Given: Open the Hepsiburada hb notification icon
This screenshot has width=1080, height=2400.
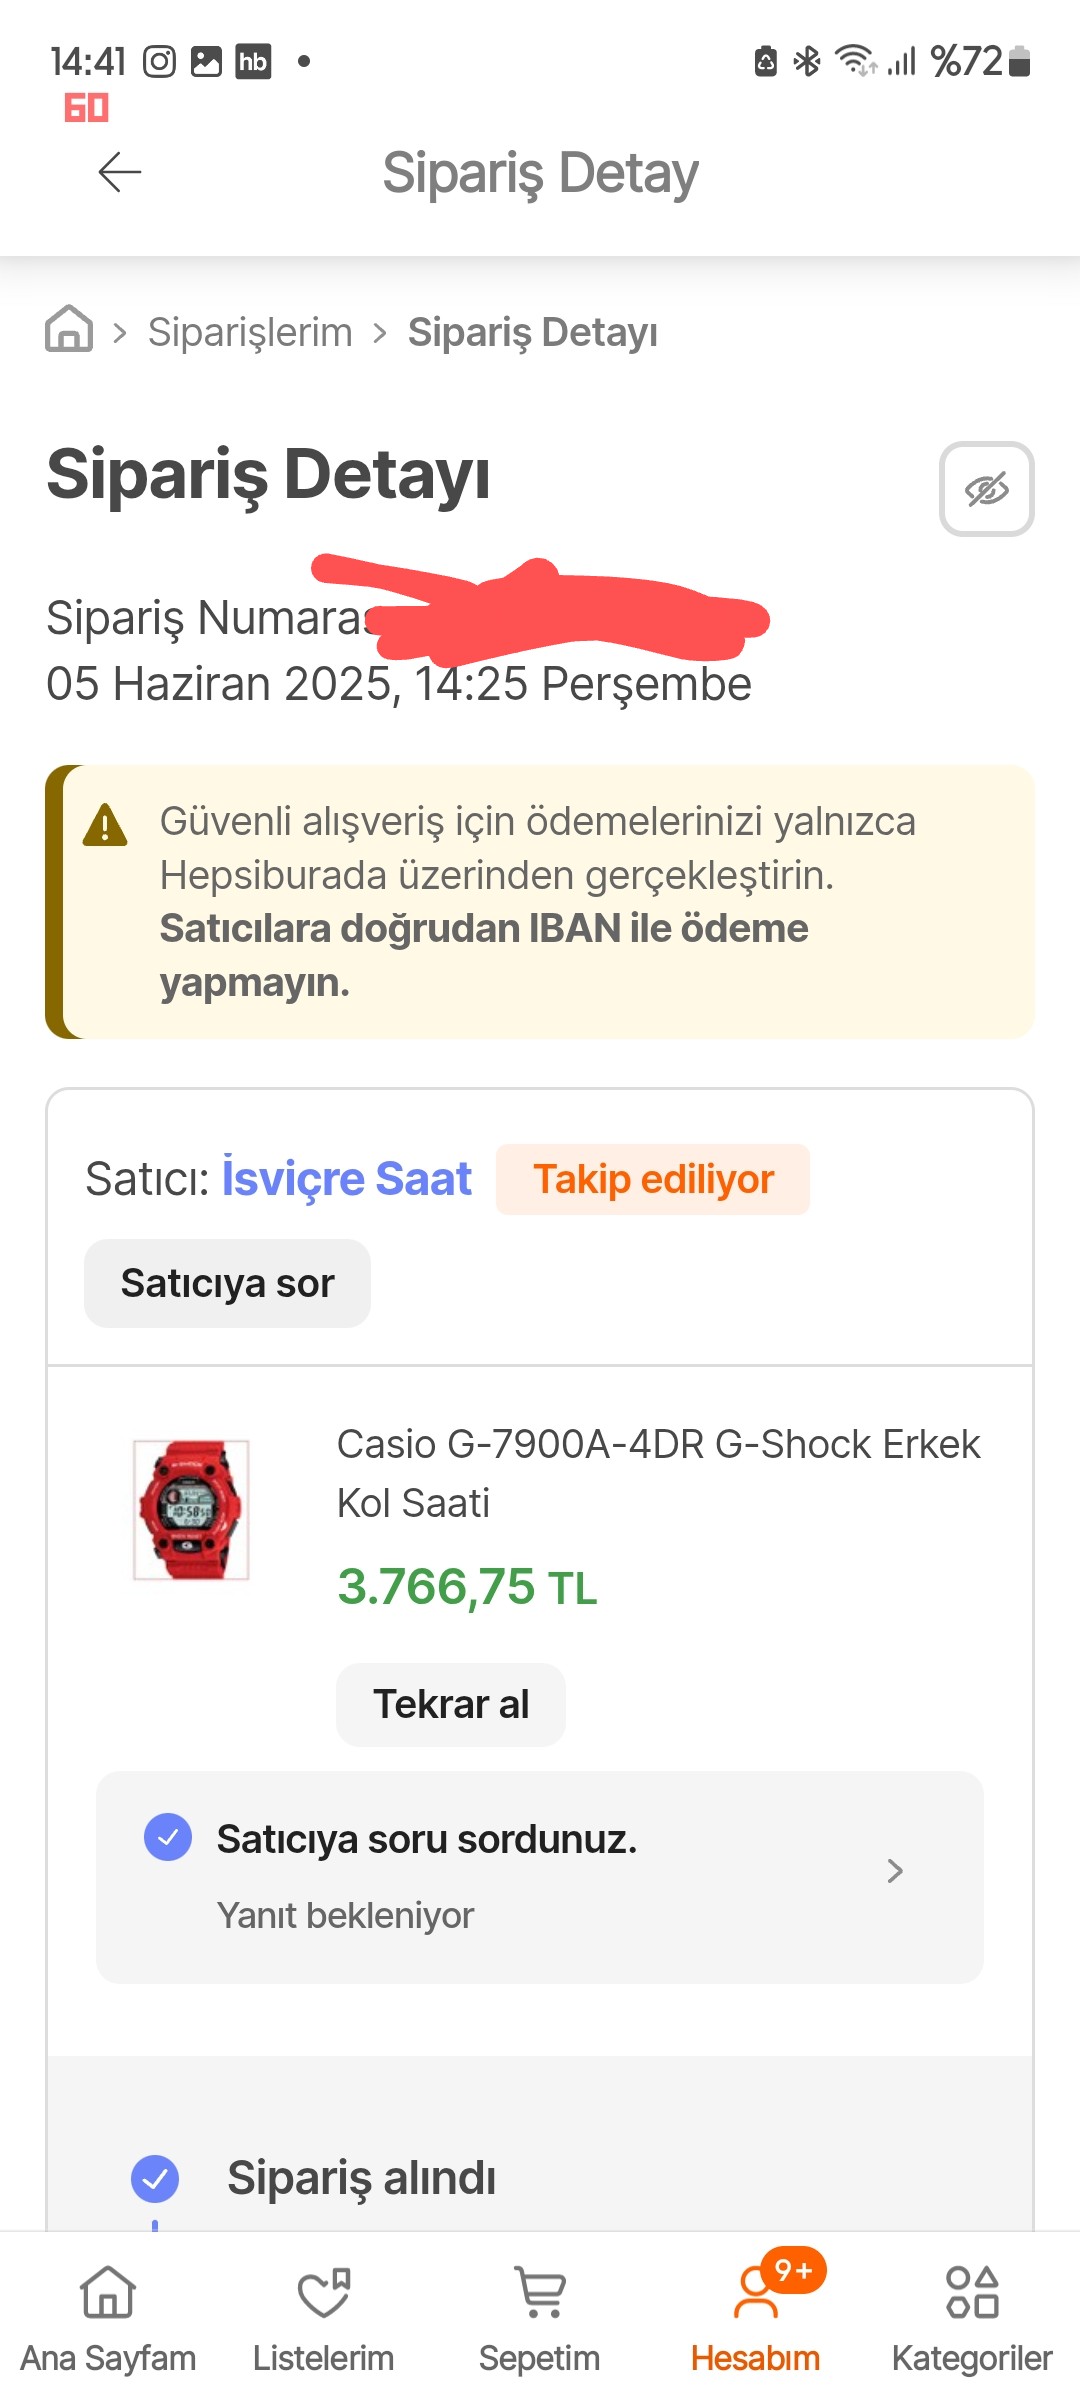Looking at the screenshot, I should click(x=253, y=62).
